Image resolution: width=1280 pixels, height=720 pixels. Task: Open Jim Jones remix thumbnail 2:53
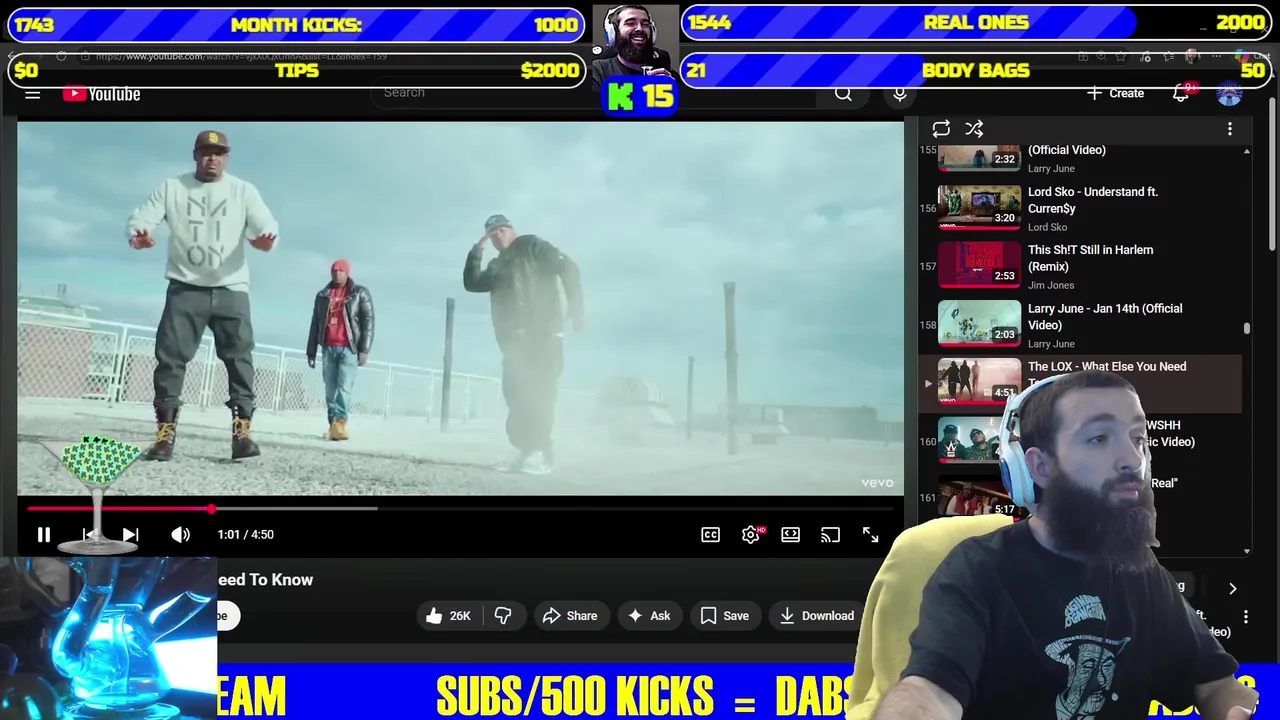pyautogui.click(x=979, y=266)
